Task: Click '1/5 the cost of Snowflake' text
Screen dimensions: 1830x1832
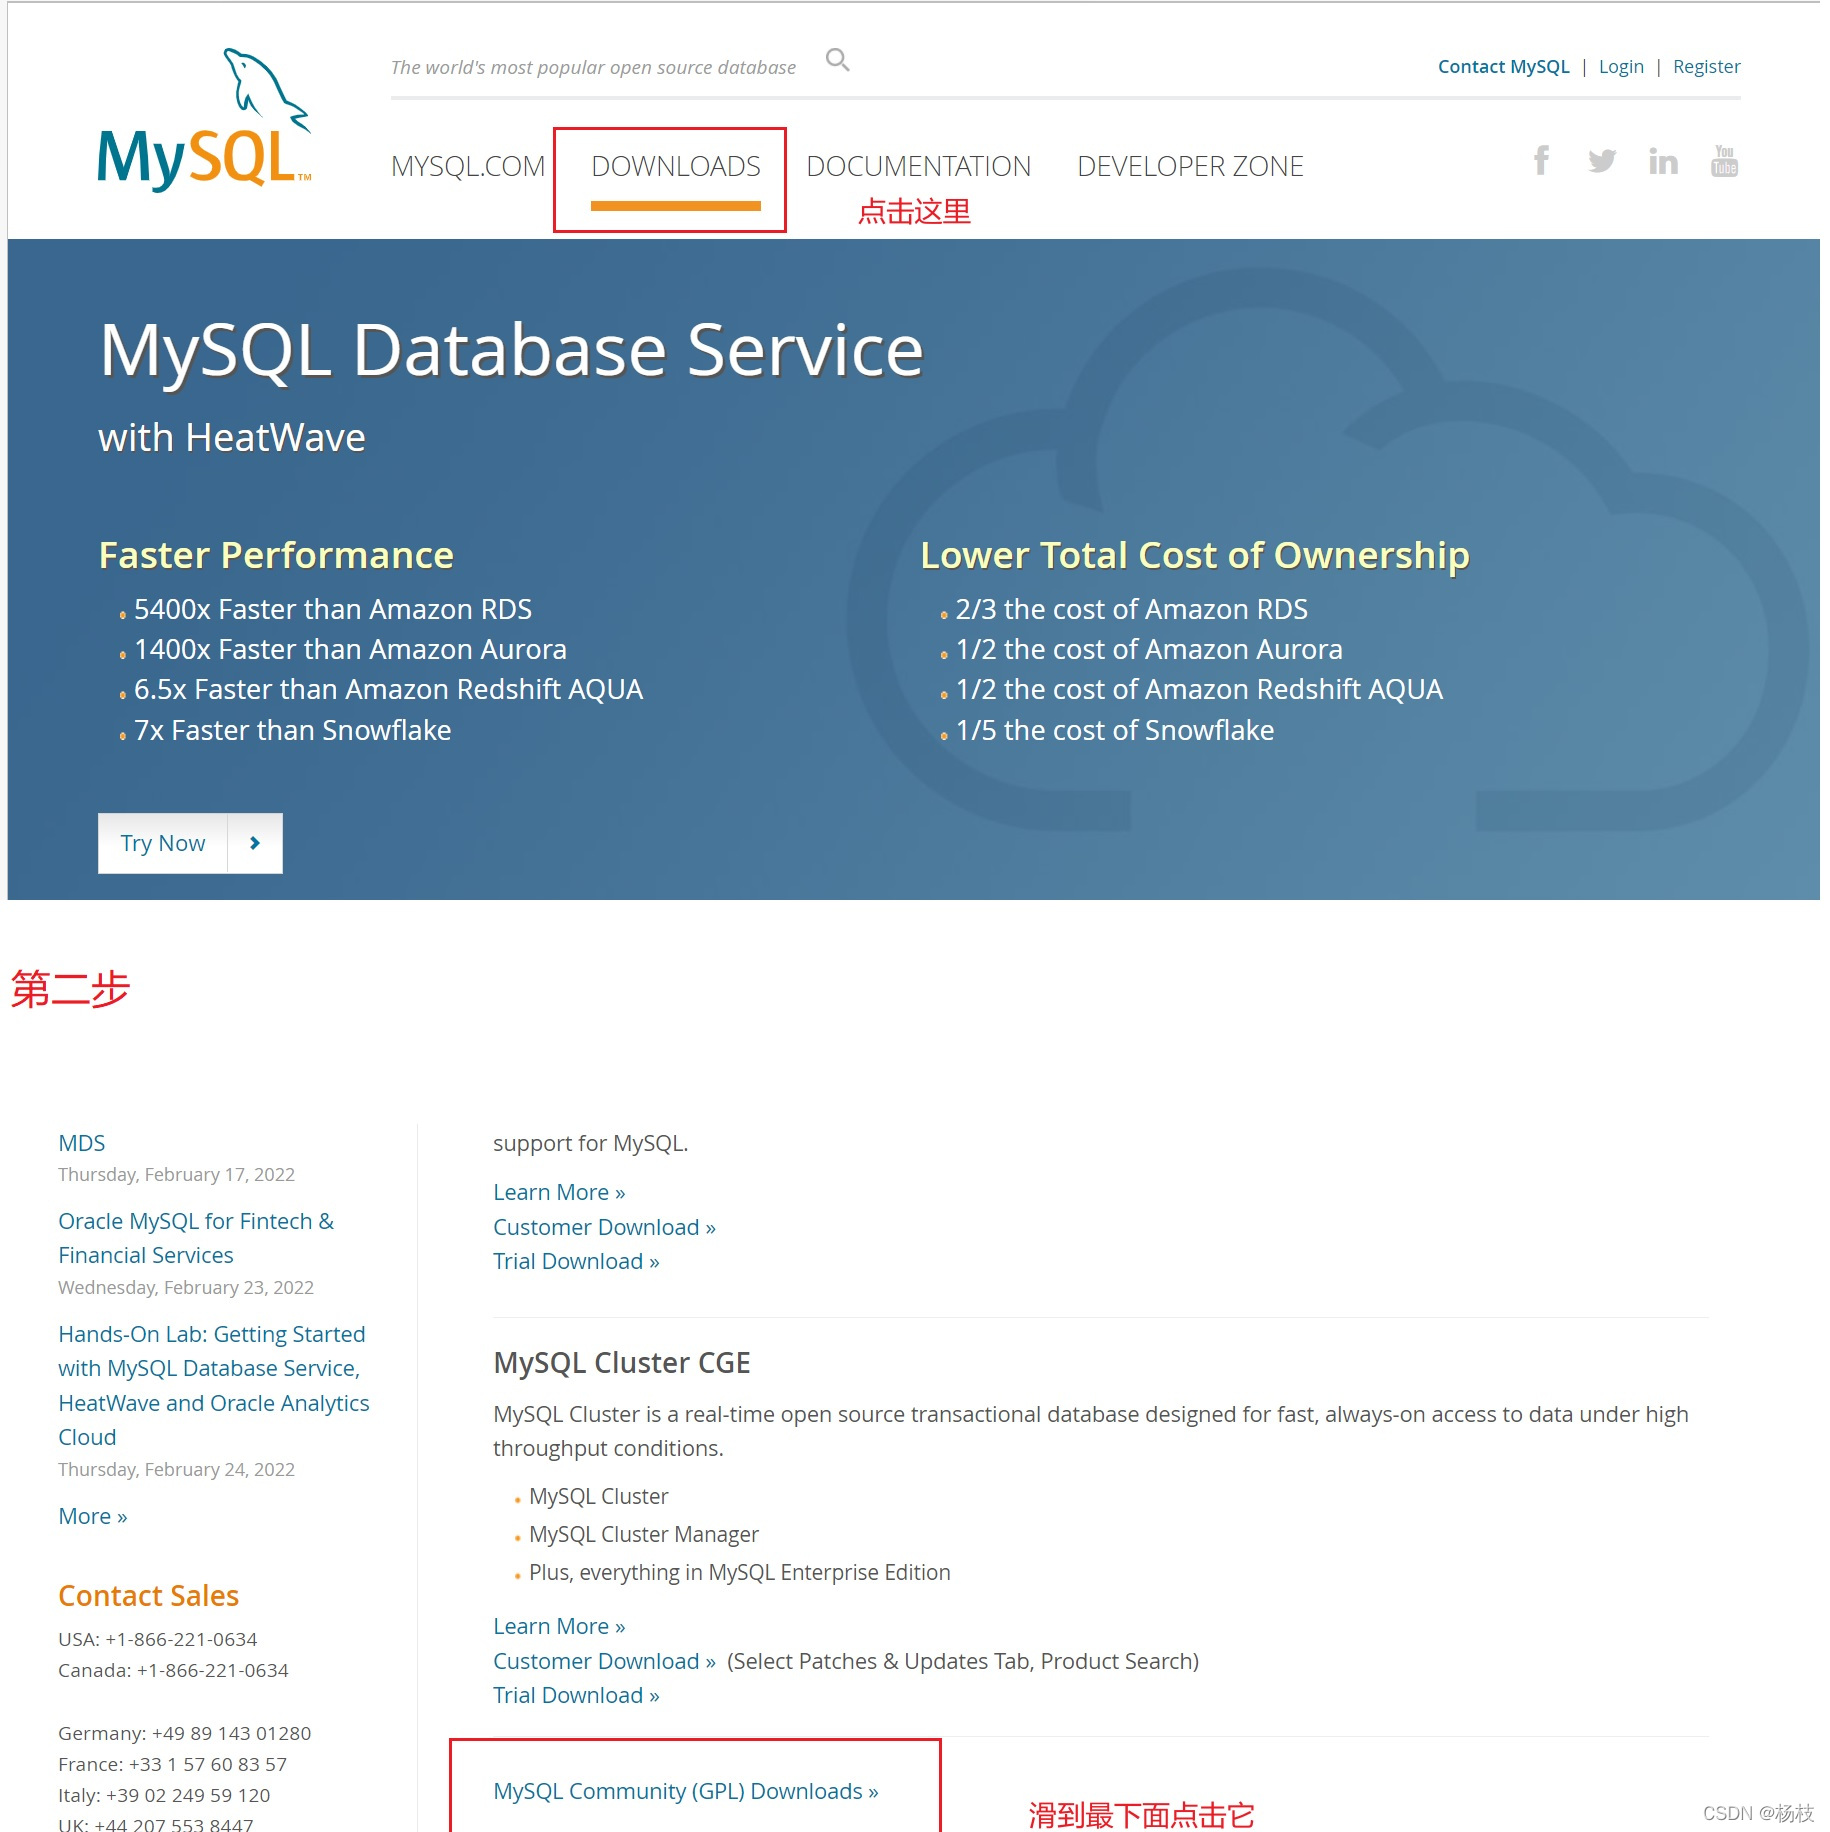Action: 1114,730
